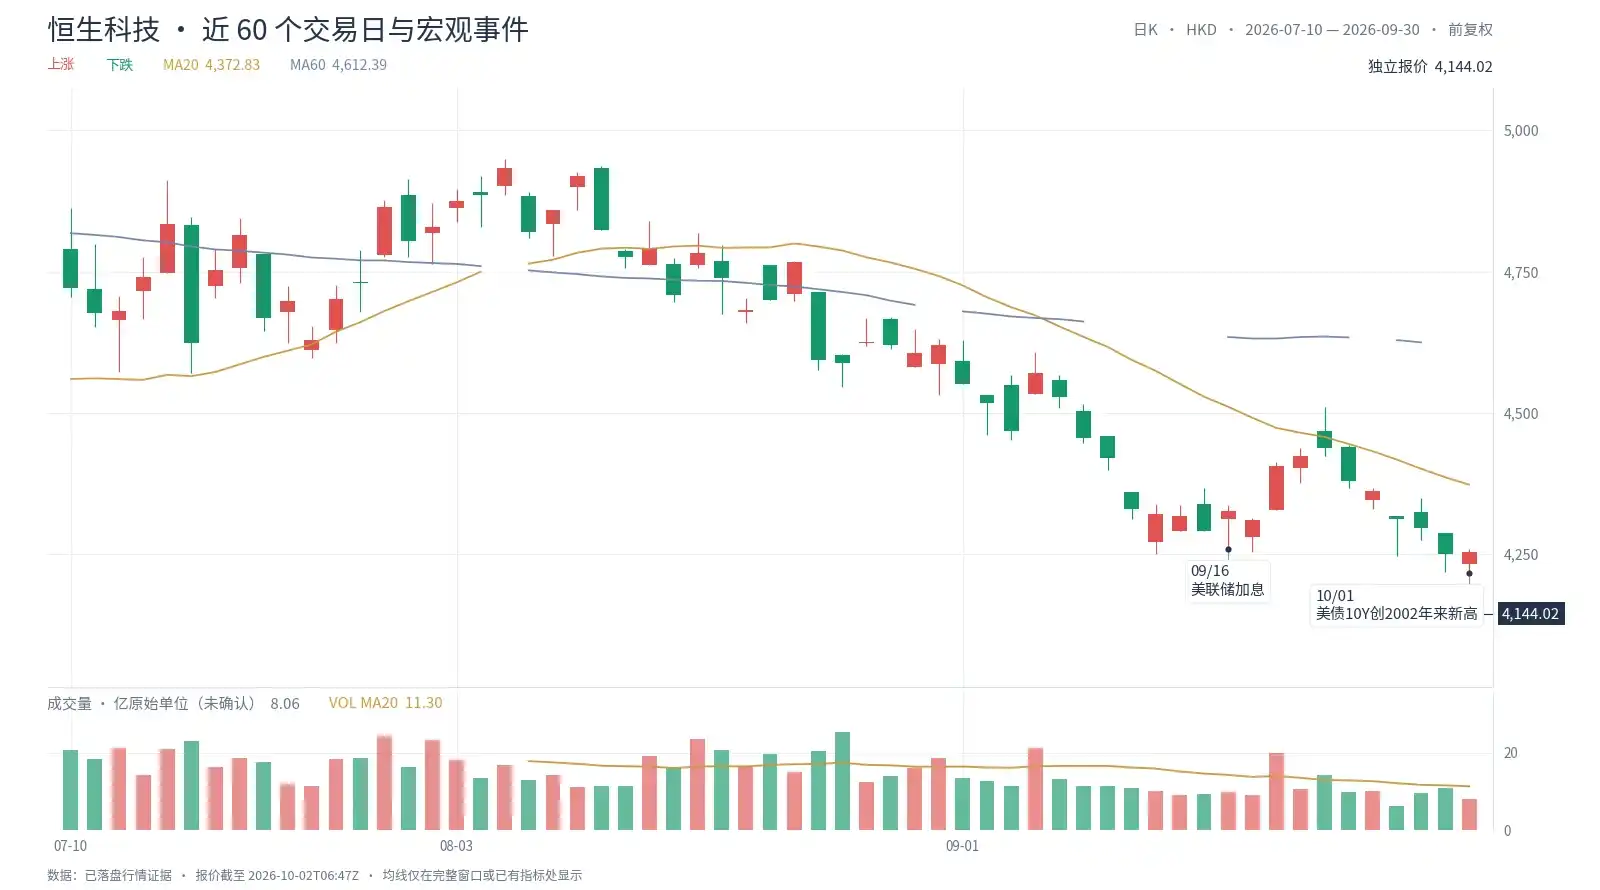Toggle the 上涨 legend entry

(61, 64)
